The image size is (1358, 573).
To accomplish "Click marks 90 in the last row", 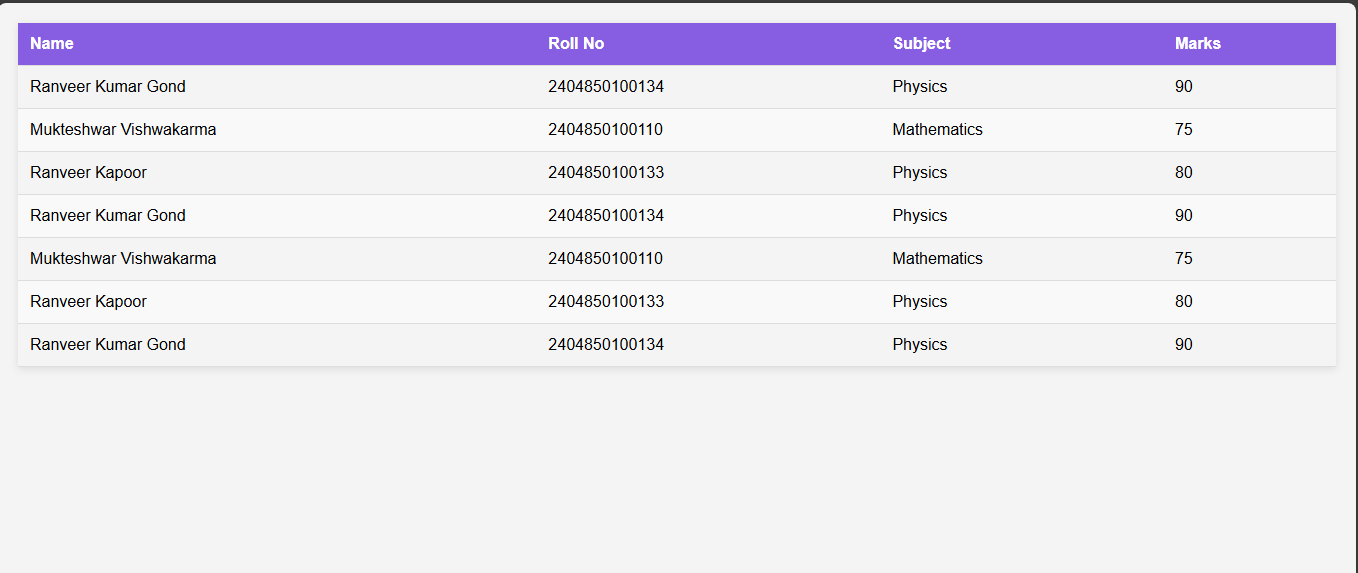I will click(x=1183, y=345).
